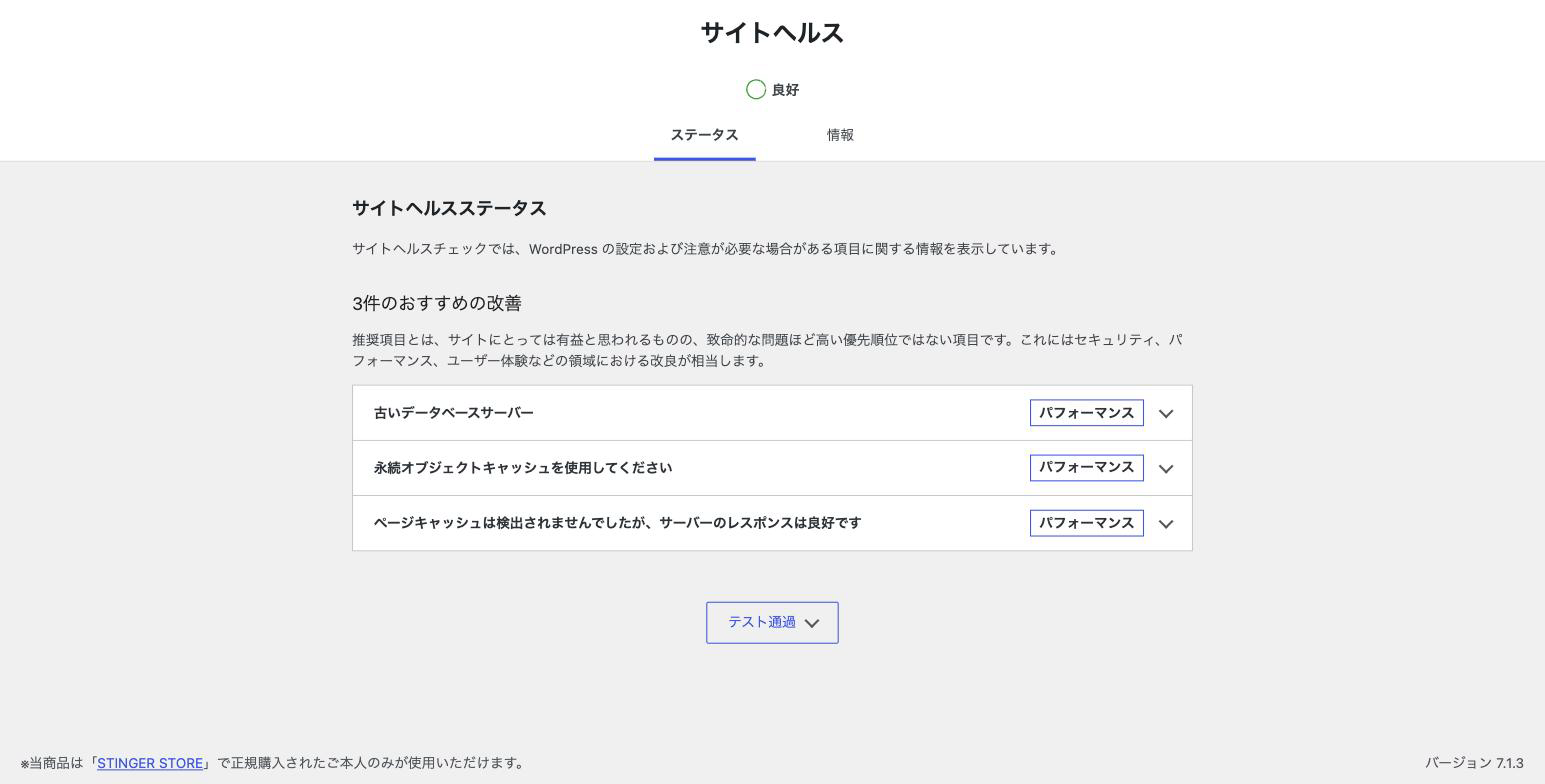Screen dimensions: 1545x784
Task: Click the サイトヘルス page title
Action: click(772, 33)
